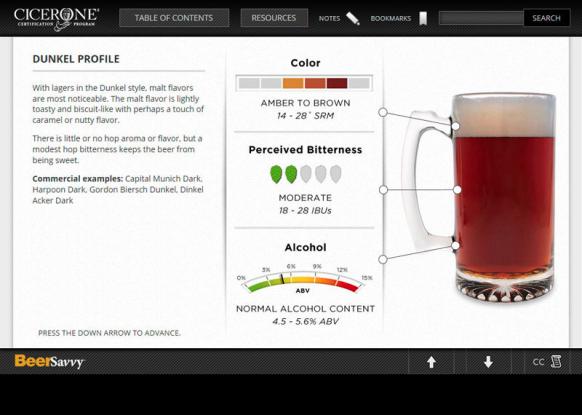Click the Cicerone Certification Program logo

tap(56, 19)
